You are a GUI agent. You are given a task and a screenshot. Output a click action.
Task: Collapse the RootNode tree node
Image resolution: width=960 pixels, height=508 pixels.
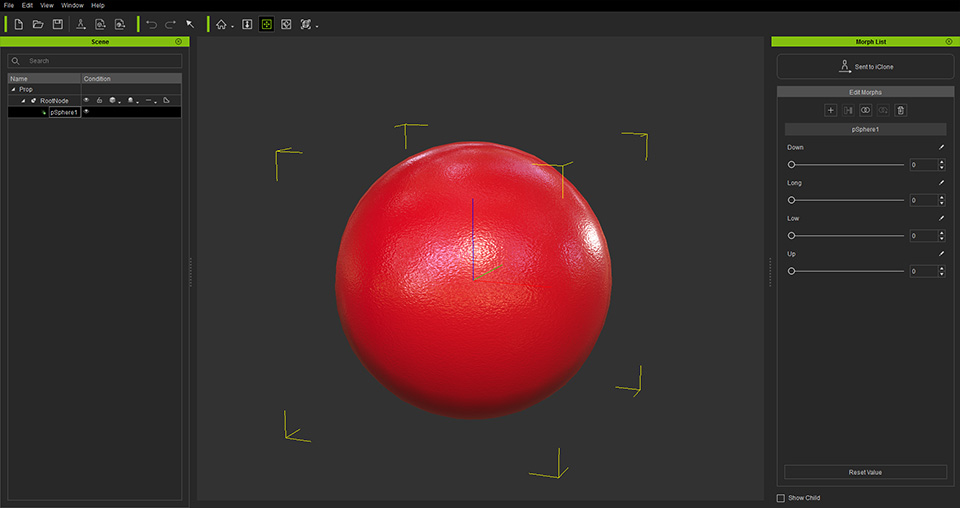click(x=23, y=100)
